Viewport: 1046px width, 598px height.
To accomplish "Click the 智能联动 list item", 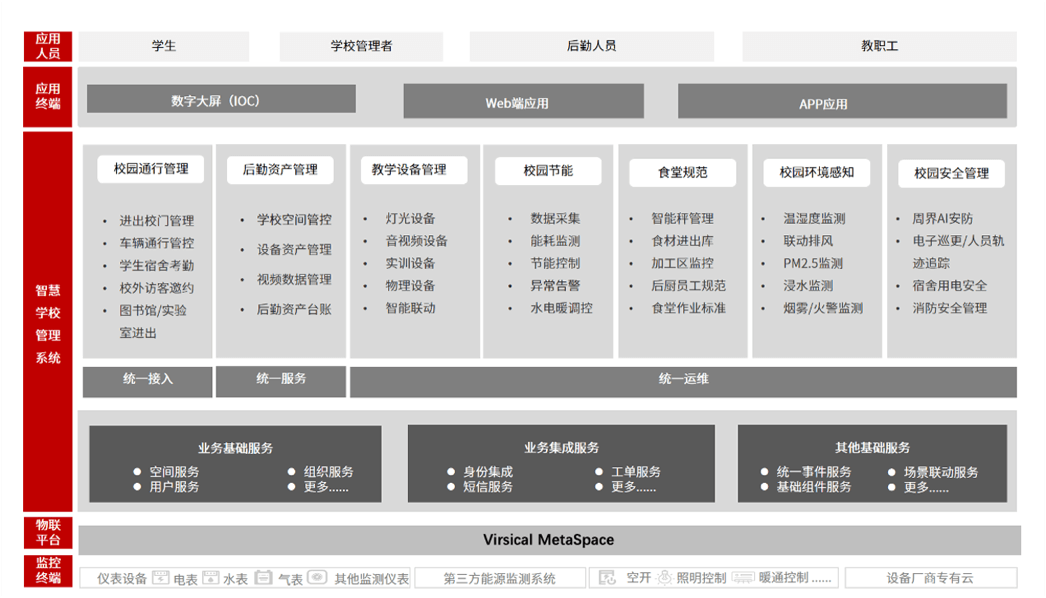I will (410, 308).
